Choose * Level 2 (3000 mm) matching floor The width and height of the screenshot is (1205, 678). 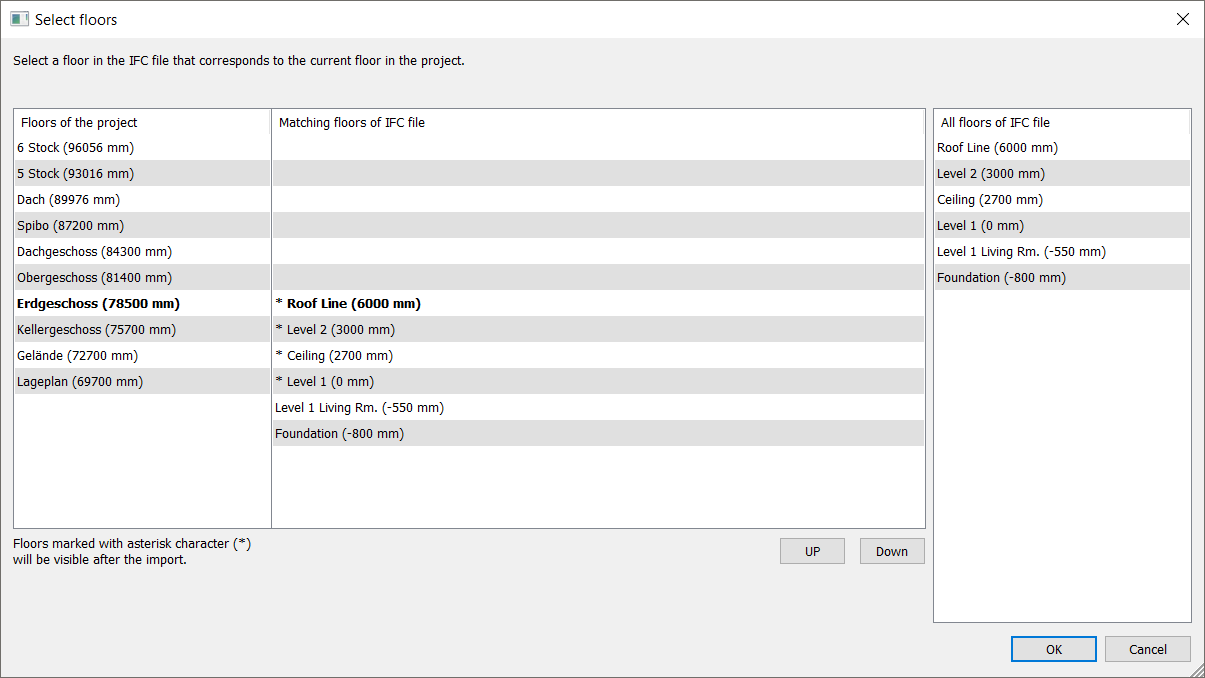[x=598, y=329]
